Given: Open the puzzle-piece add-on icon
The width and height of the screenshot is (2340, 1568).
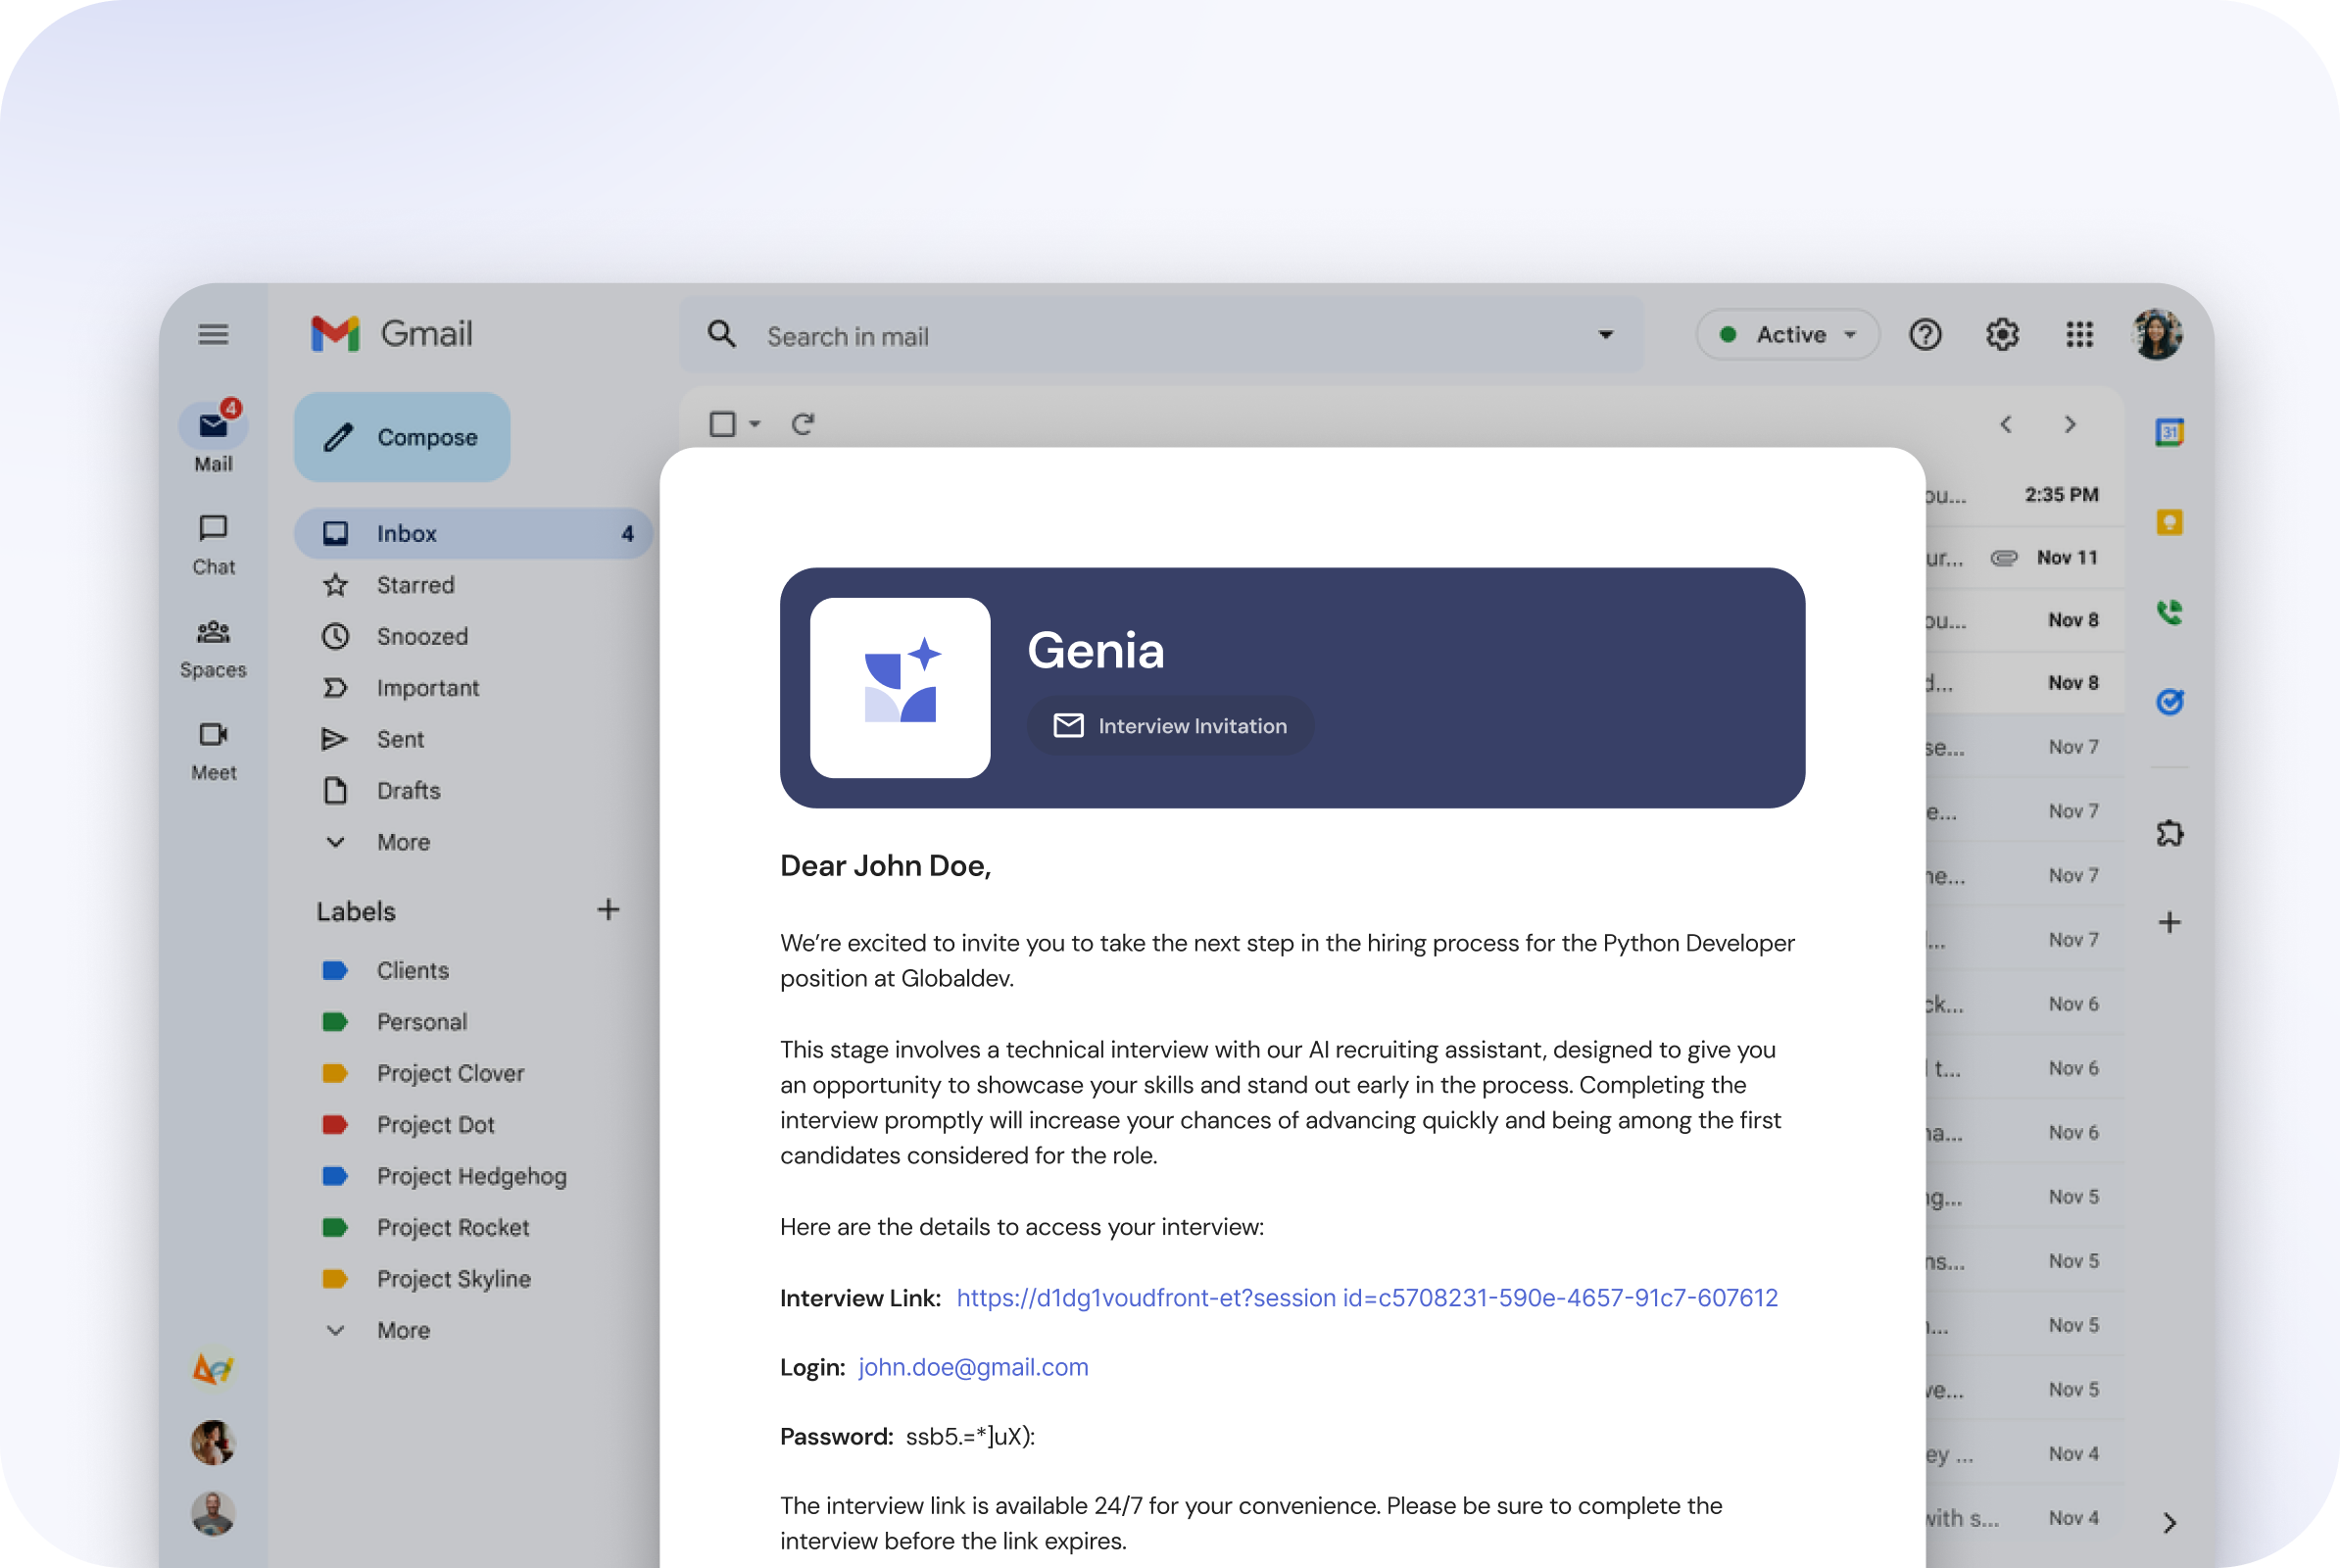Looking at the screenshot, I should click(2169, 833).
